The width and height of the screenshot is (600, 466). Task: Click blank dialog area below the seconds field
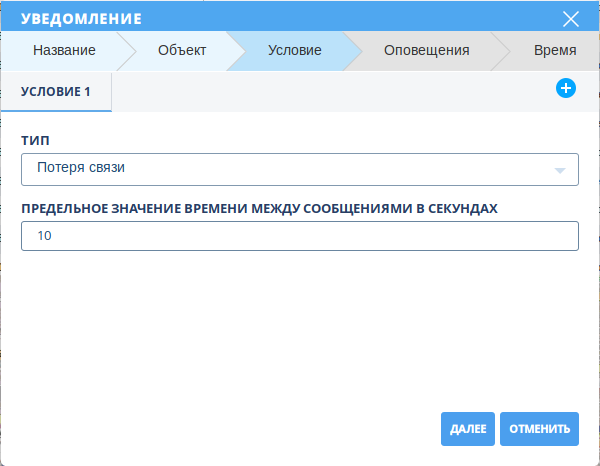(x=300, y=330)
